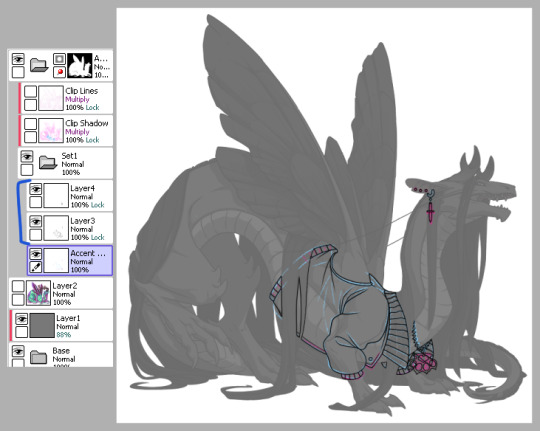
Task: Click Set1 folder lower checkbox
Action: click(x=27, y=170)
